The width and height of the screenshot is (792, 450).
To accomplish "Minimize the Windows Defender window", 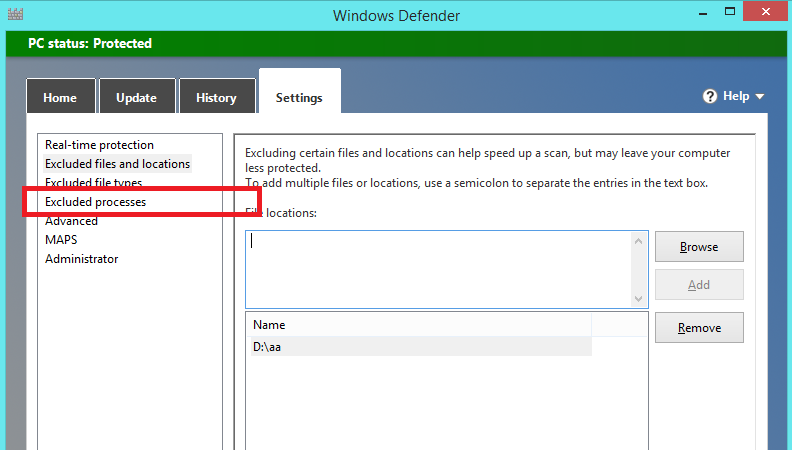I will [703, 12].
